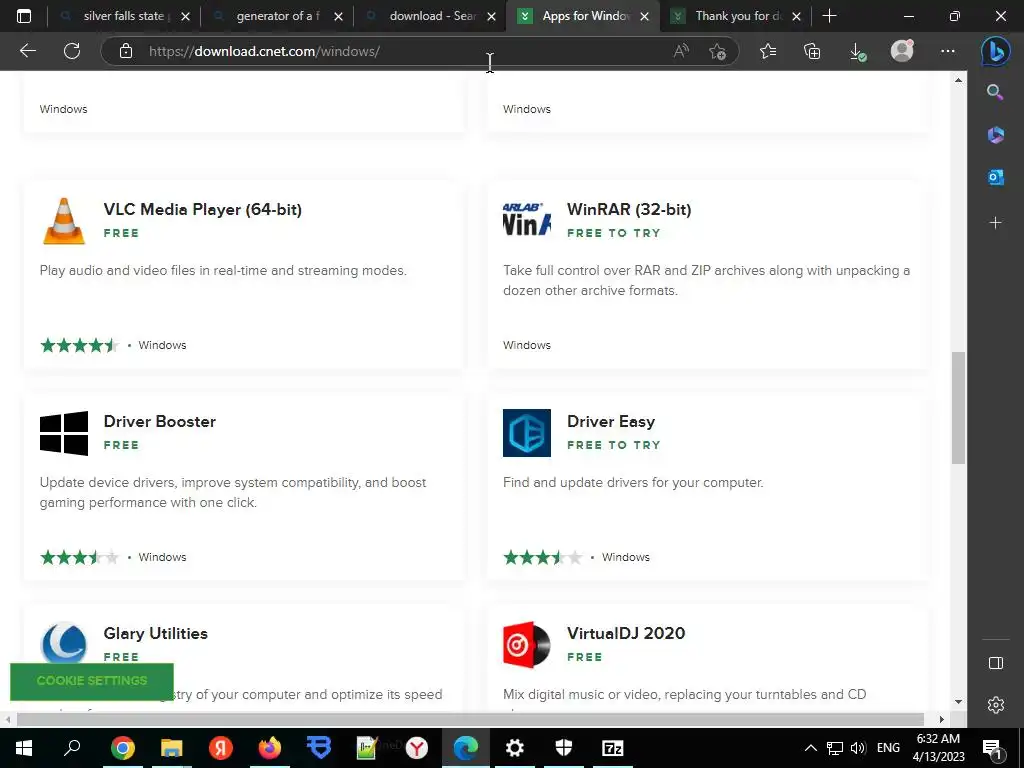Screen dimensions: 1024x768
Task: View site lock information icon
Action: click(126, 51)
